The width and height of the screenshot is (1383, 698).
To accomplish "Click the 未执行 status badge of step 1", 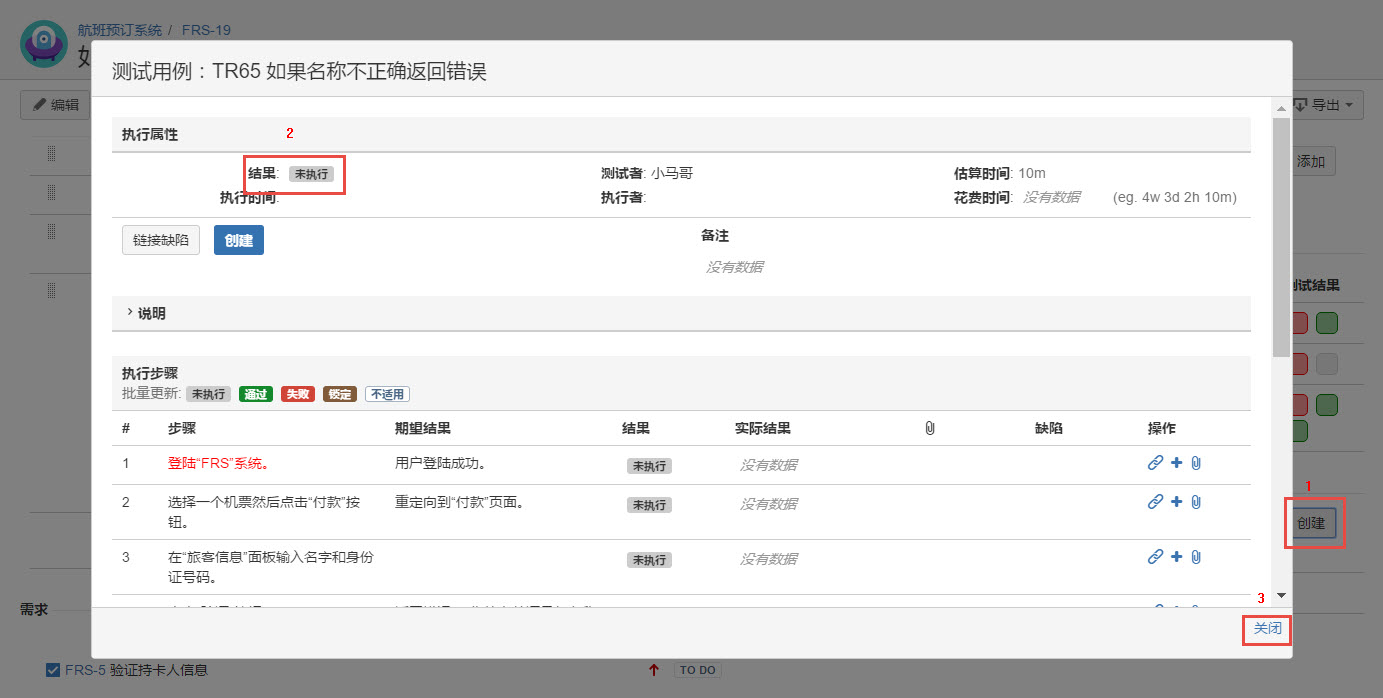I will click(649, 466).
